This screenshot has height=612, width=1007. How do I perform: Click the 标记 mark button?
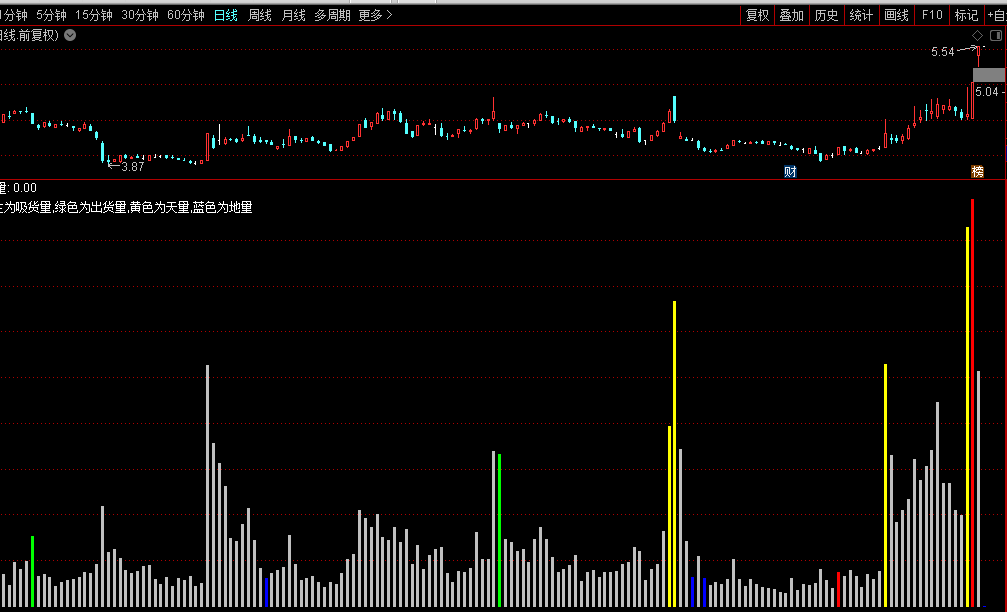966,15
